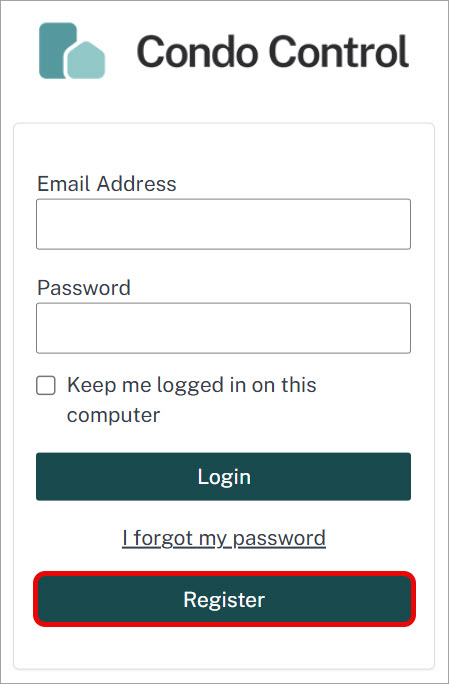449x684 pixels.
Task: Click the Keep me logged in label text
Action: tap(192, 400)
